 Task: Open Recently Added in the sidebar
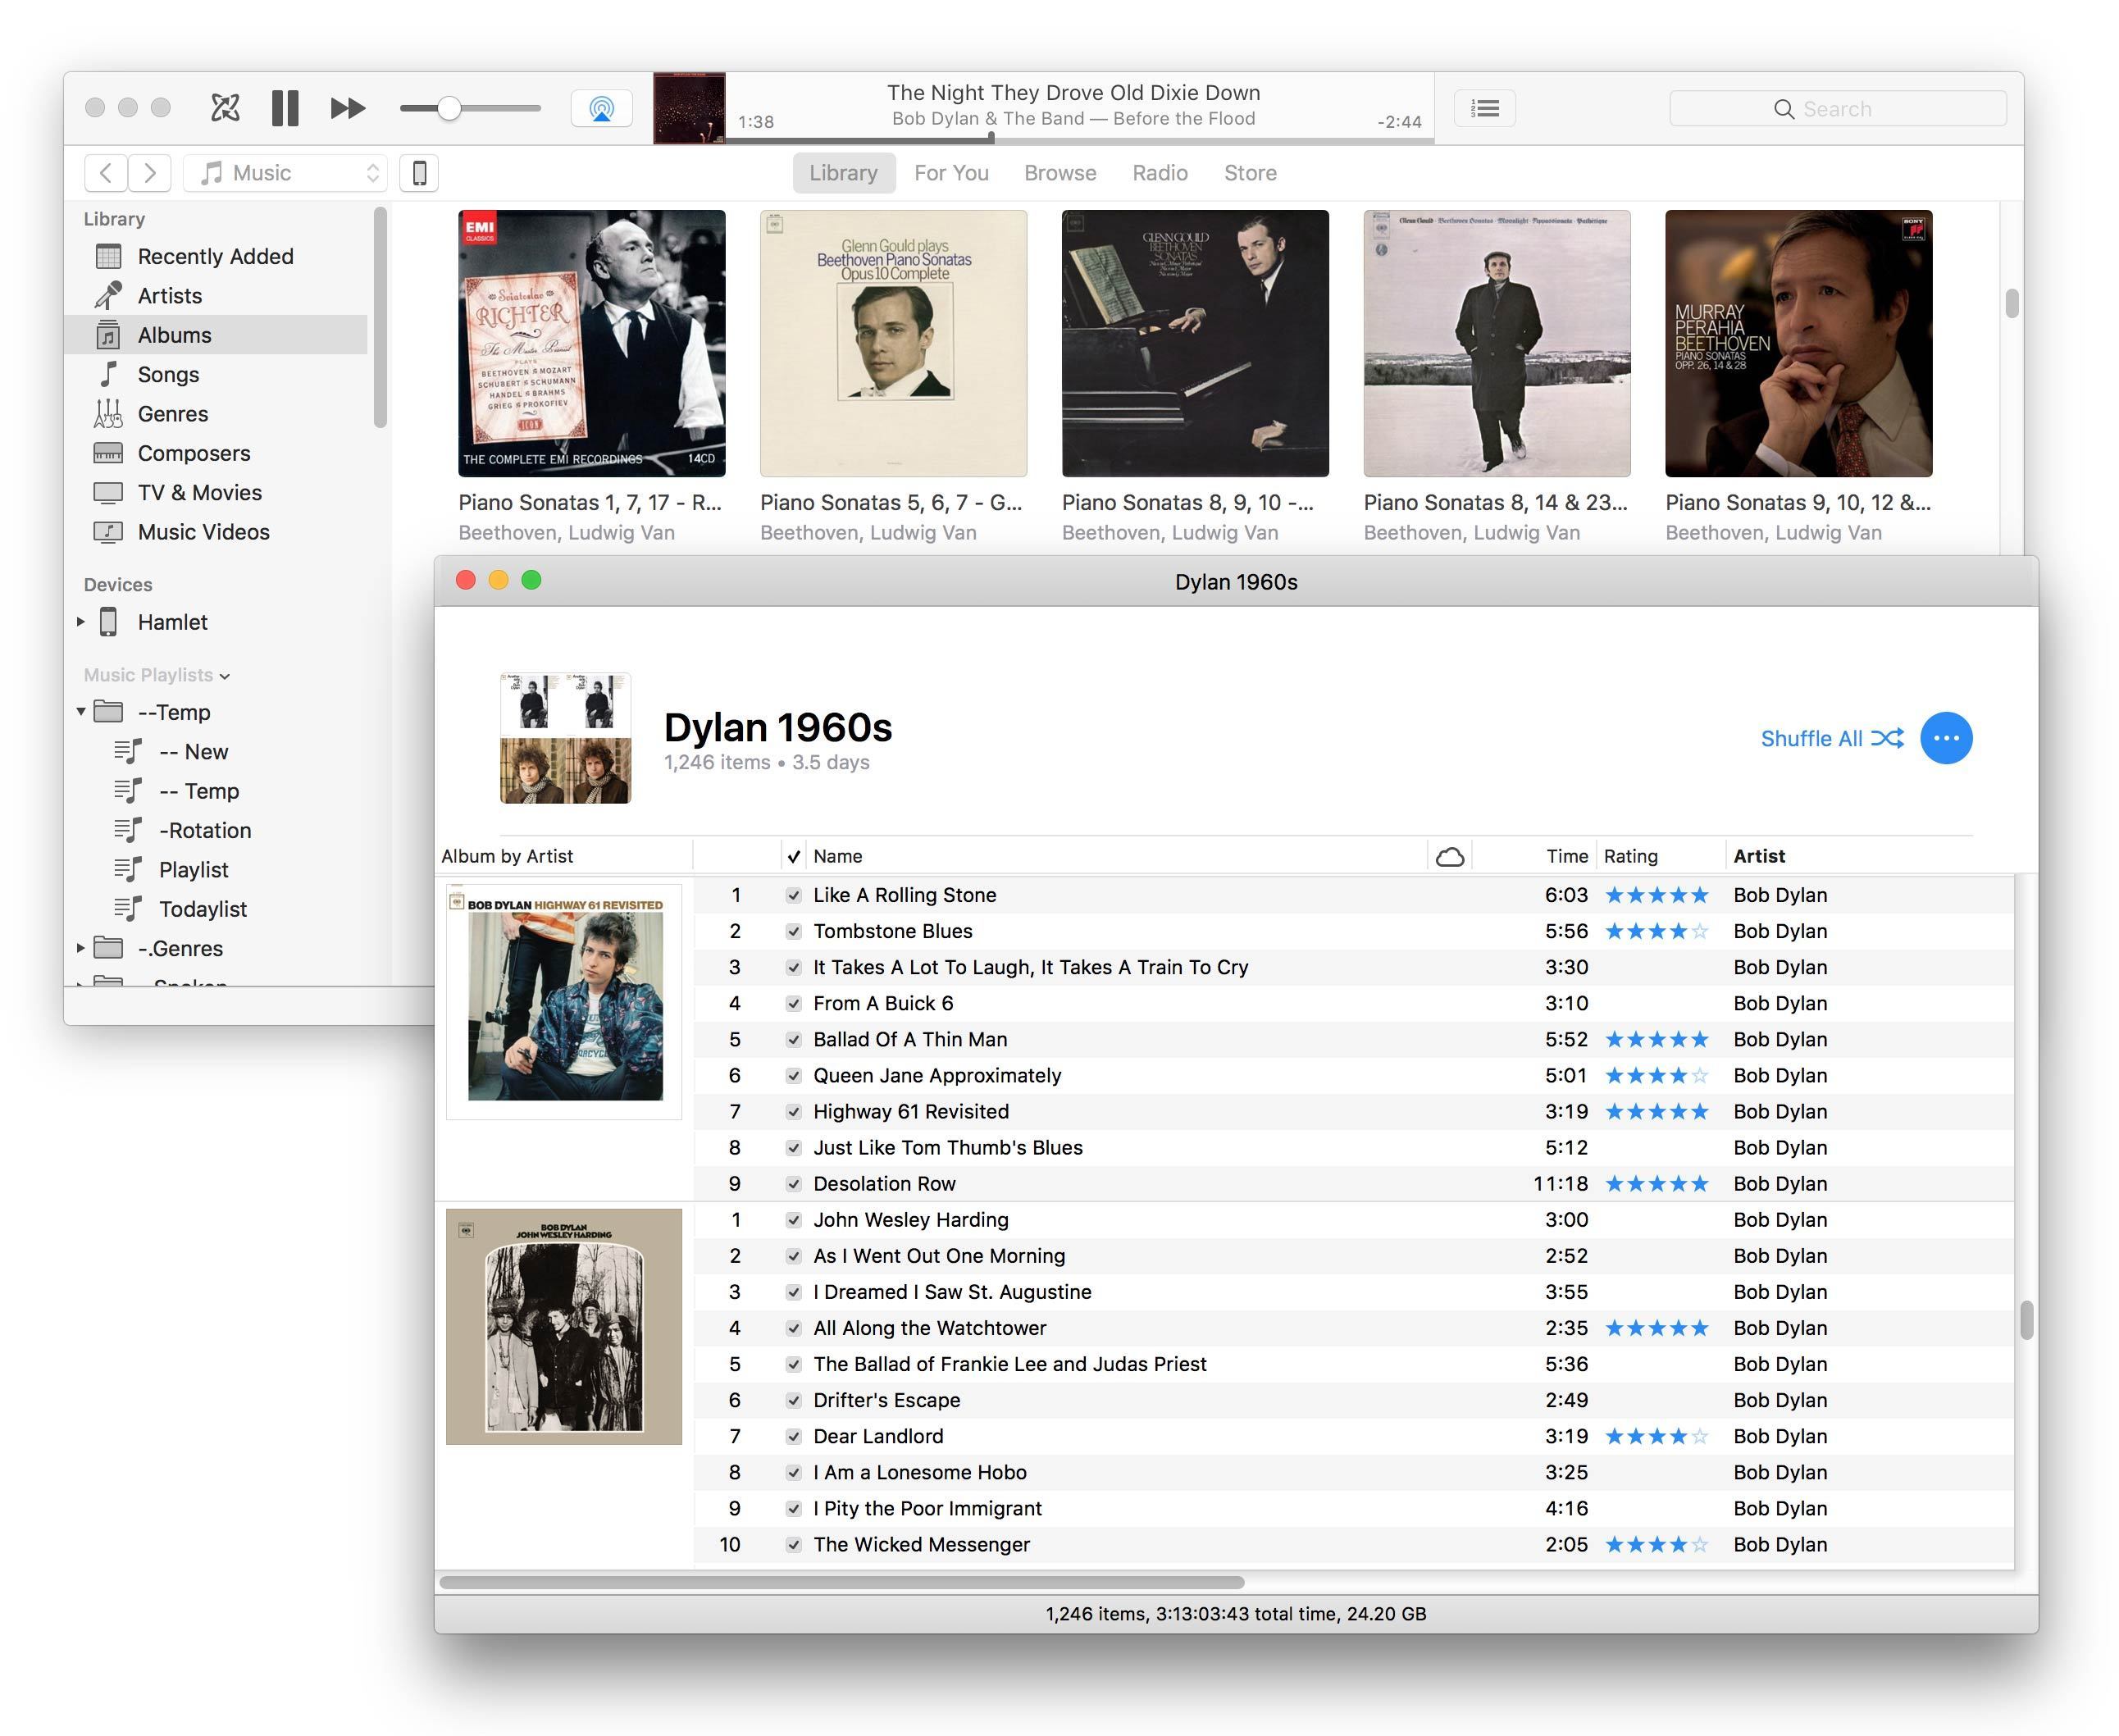[216, 256]
